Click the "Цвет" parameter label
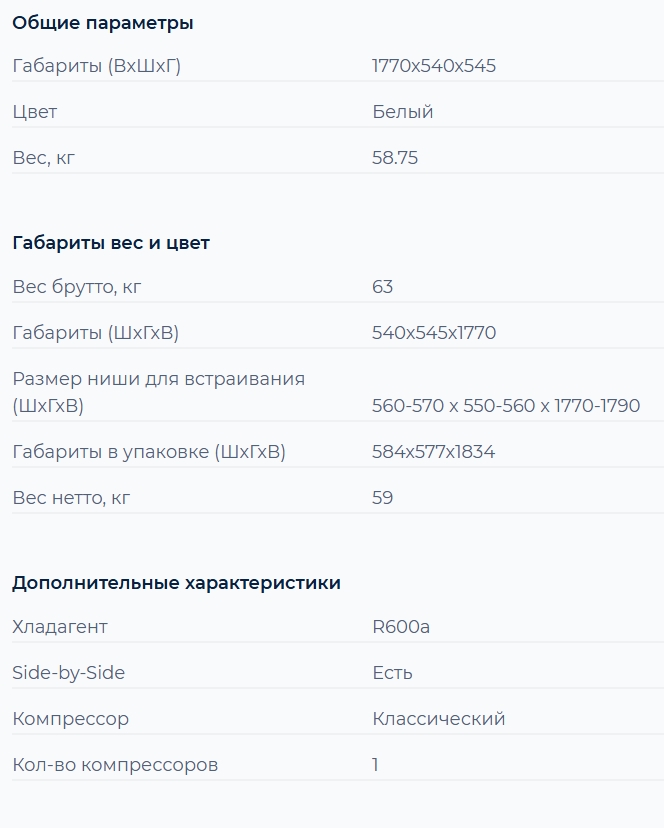The height and width of the screenshot is (828, 664). [x=35, y=112]
